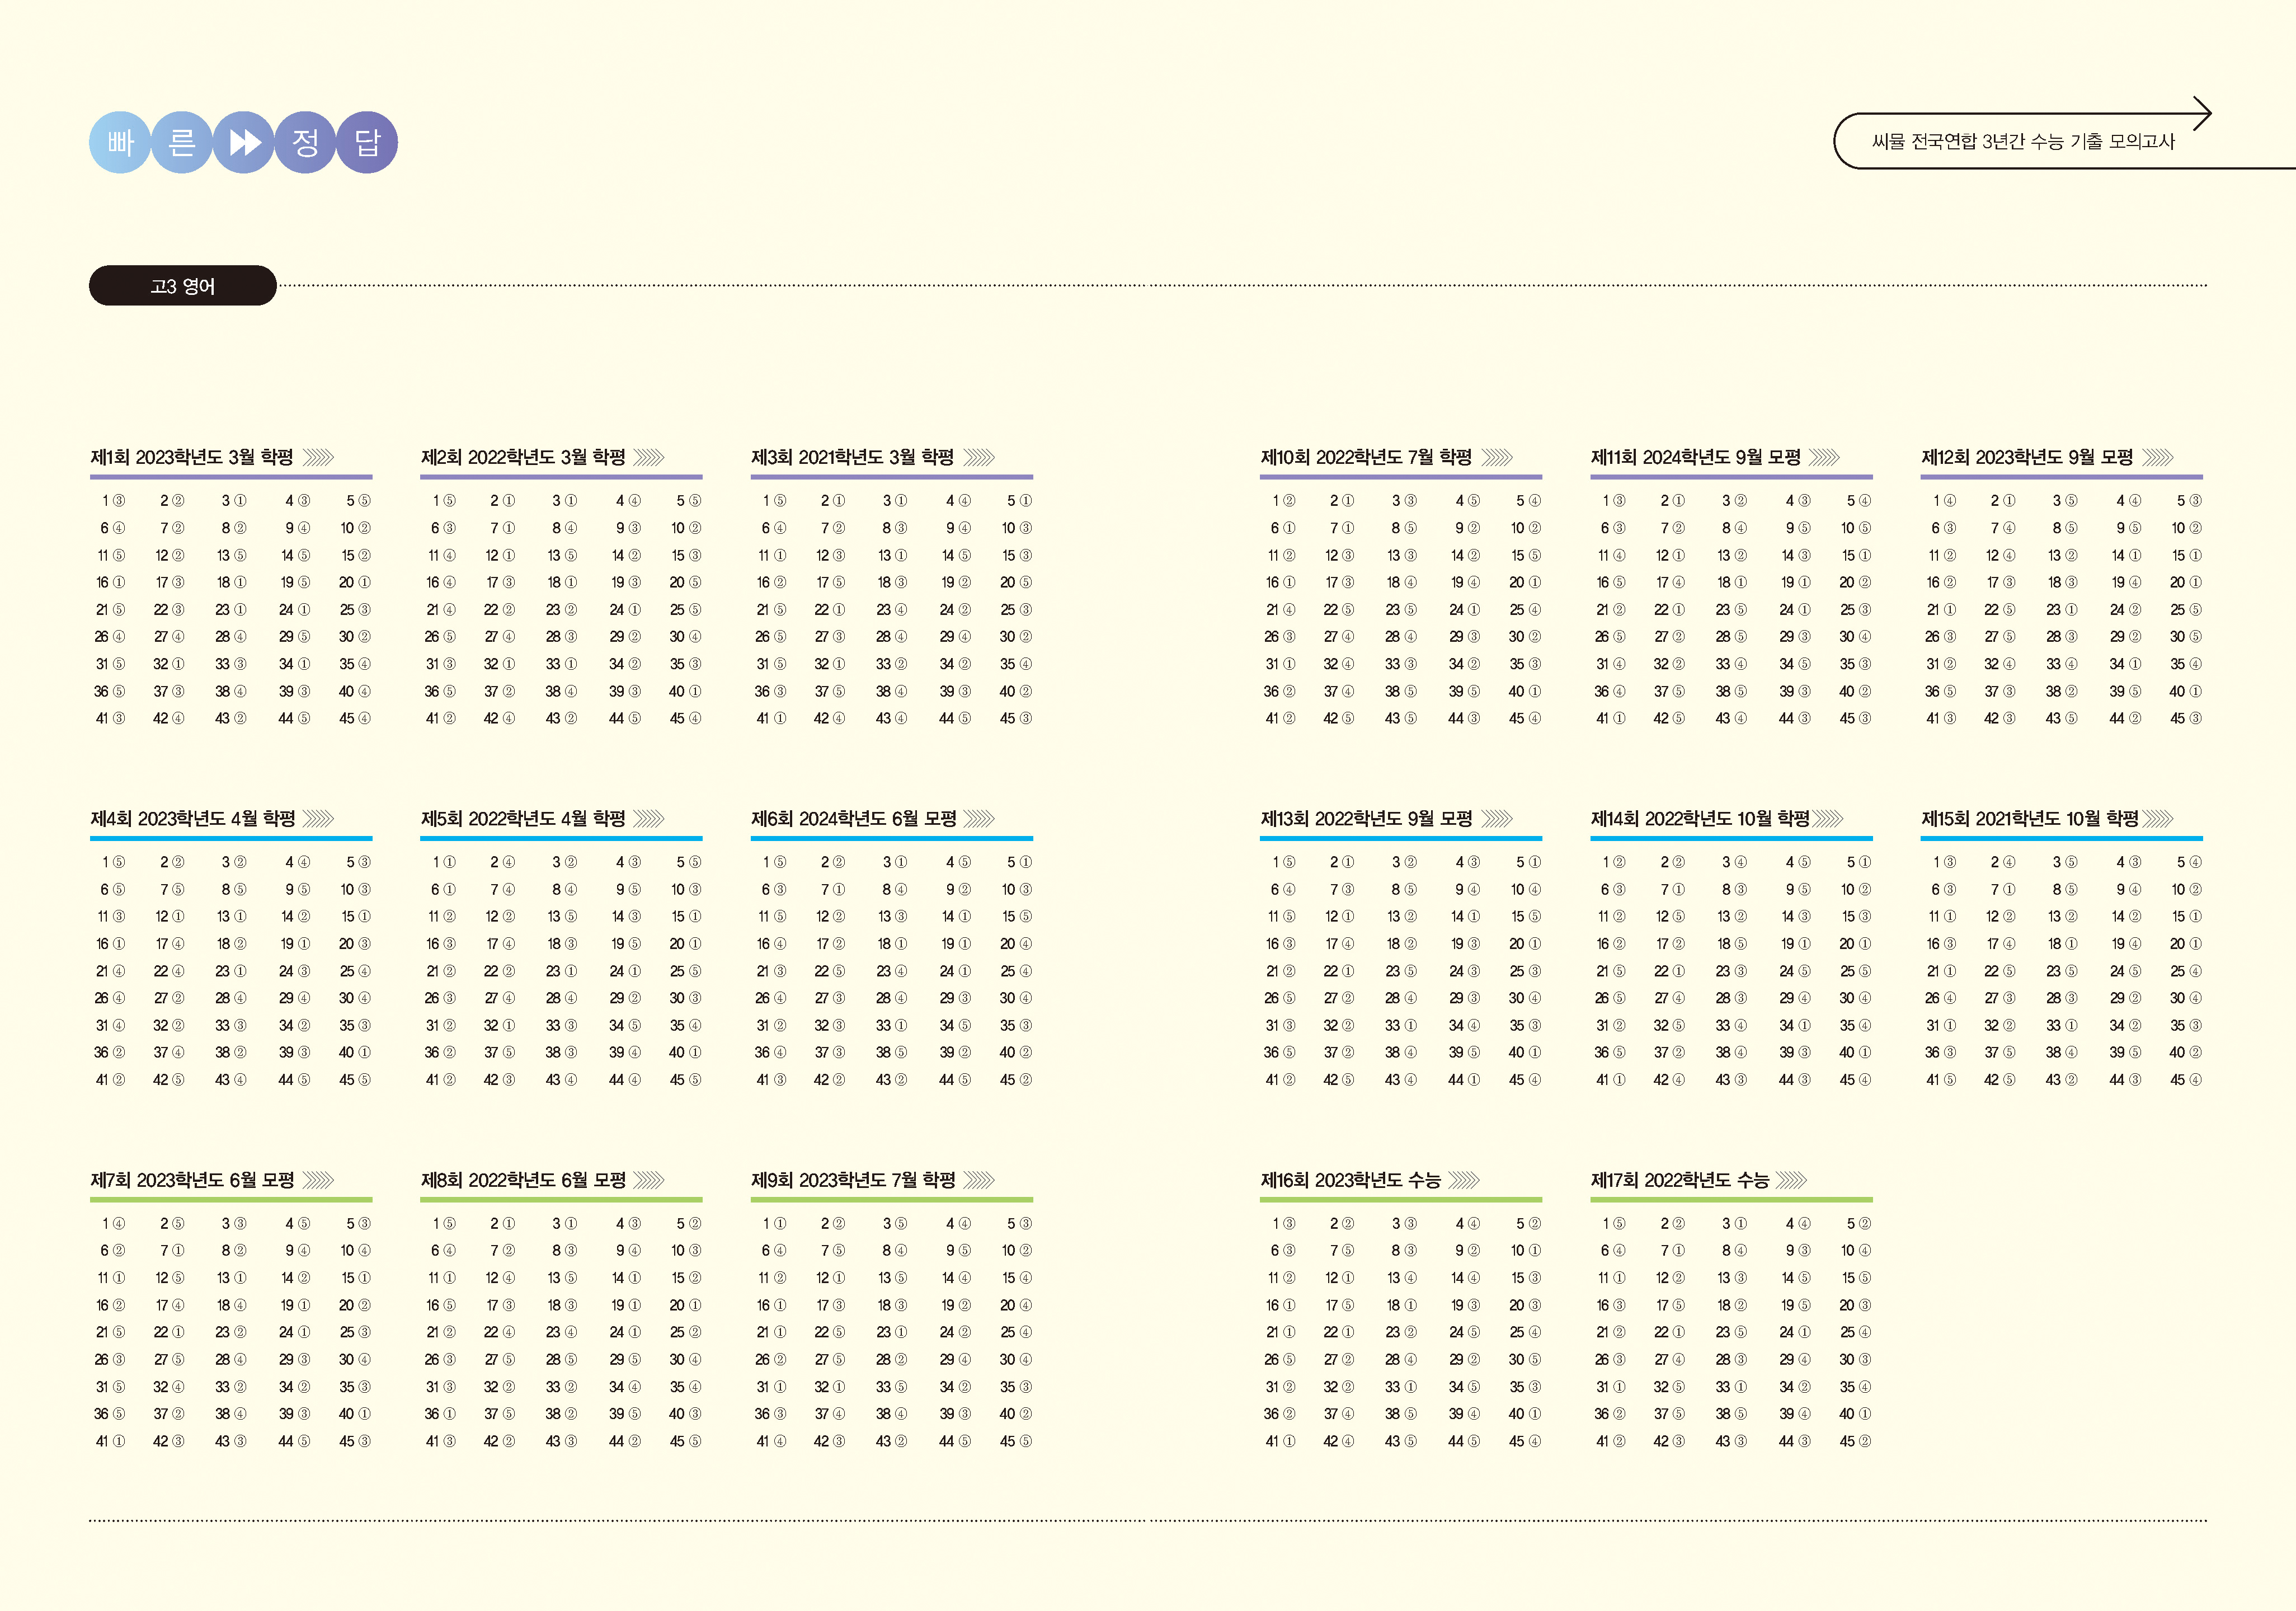Click the 빠 circle in the header

click(120, 142)
